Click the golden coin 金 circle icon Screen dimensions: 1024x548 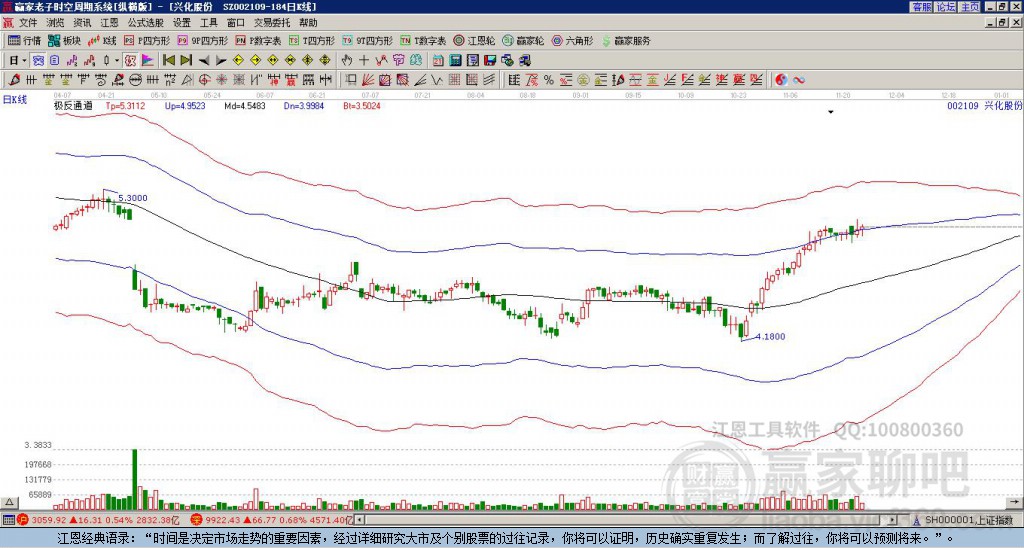tap(582, 80)
